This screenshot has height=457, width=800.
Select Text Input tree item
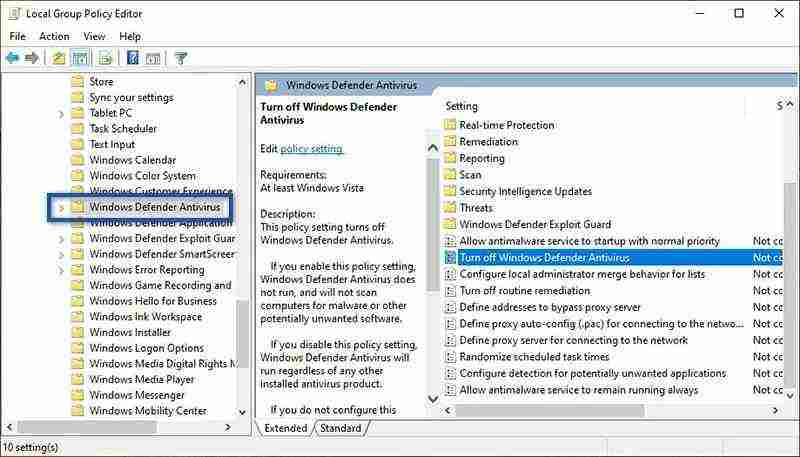(112, 144)
